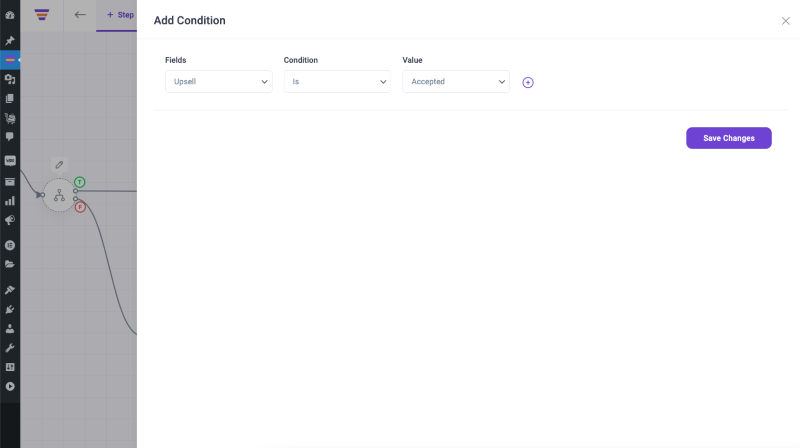
Task: Click the green T true-branch marker
Action: pyautogui.click(x=80, y=182)
